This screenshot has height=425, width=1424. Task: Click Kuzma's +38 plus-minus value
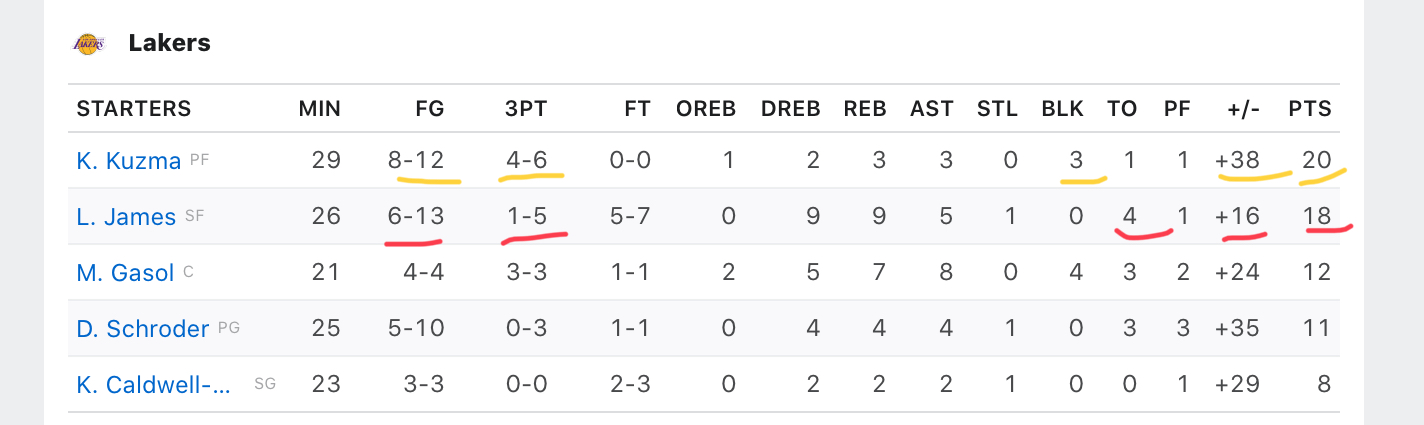(1238, 160)
